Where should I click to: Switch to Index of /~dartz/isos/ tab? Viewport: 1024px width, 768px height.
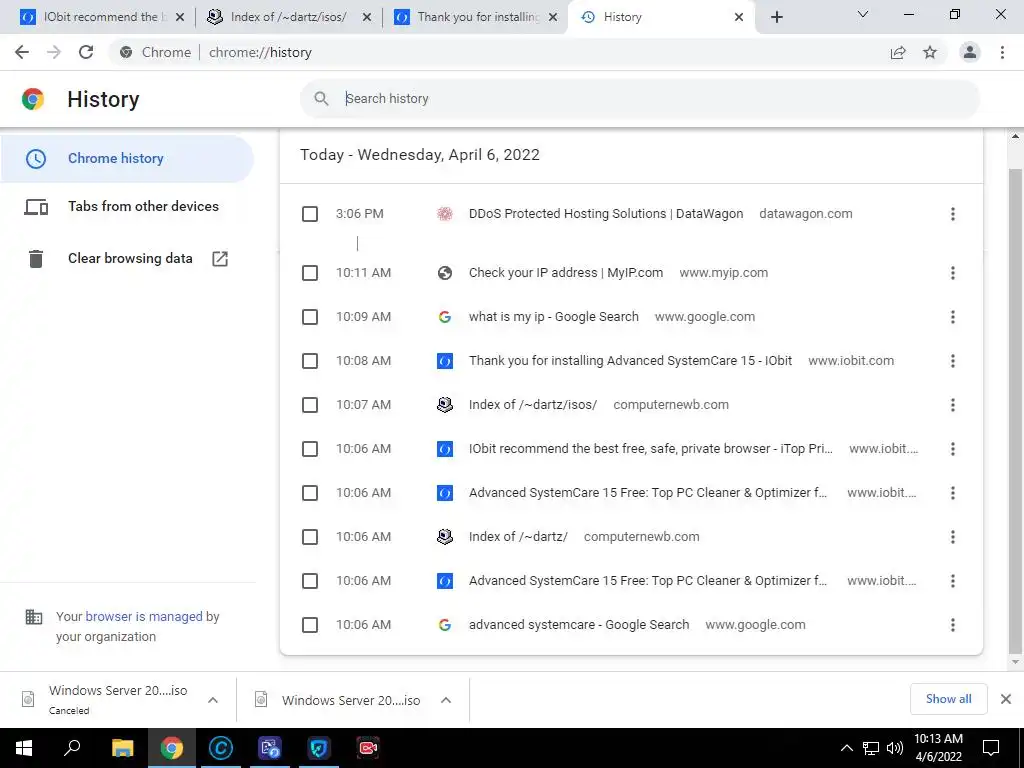point(289,17)
